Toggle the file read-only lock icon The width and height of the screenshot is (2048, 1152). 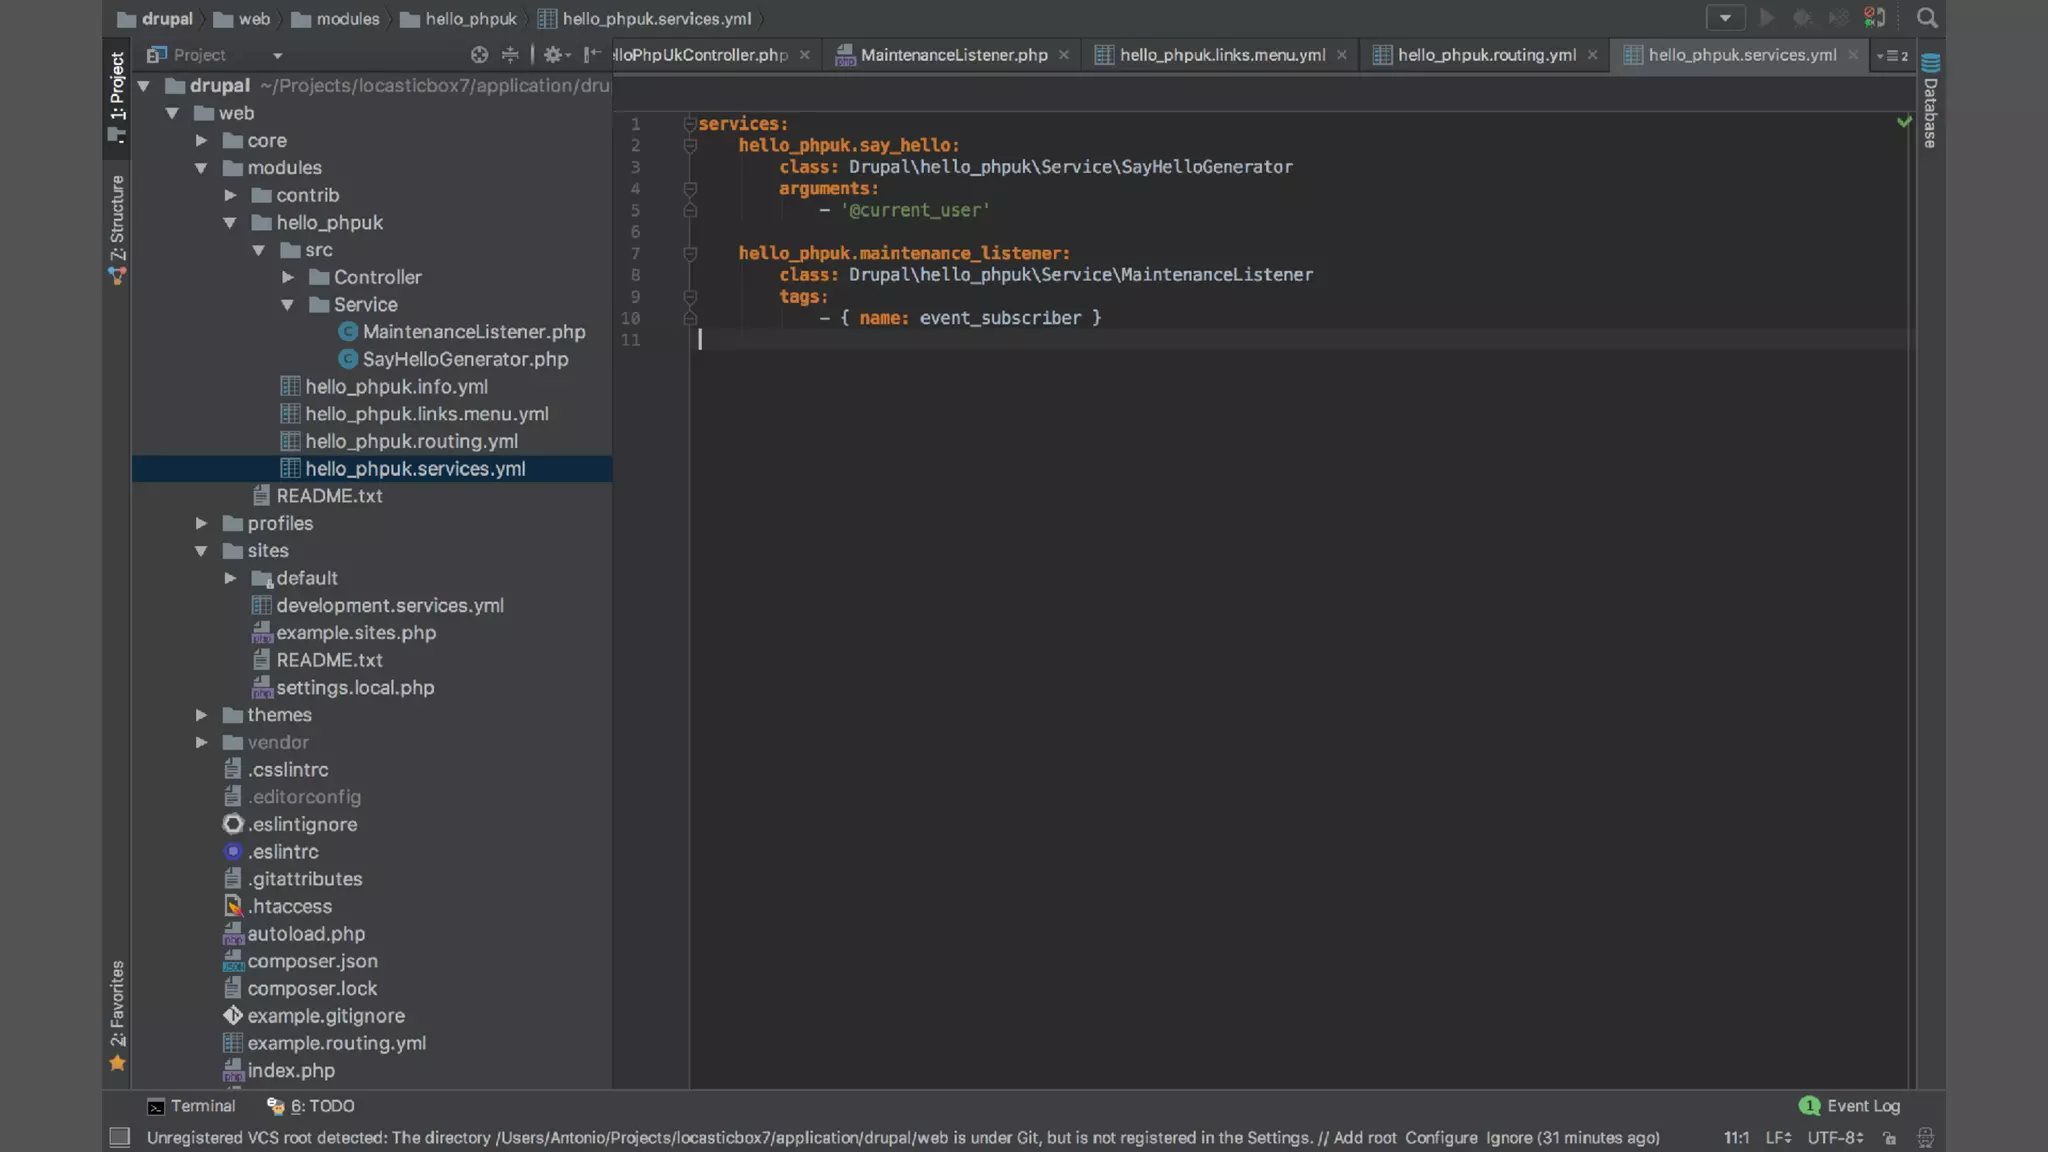1889,1138
